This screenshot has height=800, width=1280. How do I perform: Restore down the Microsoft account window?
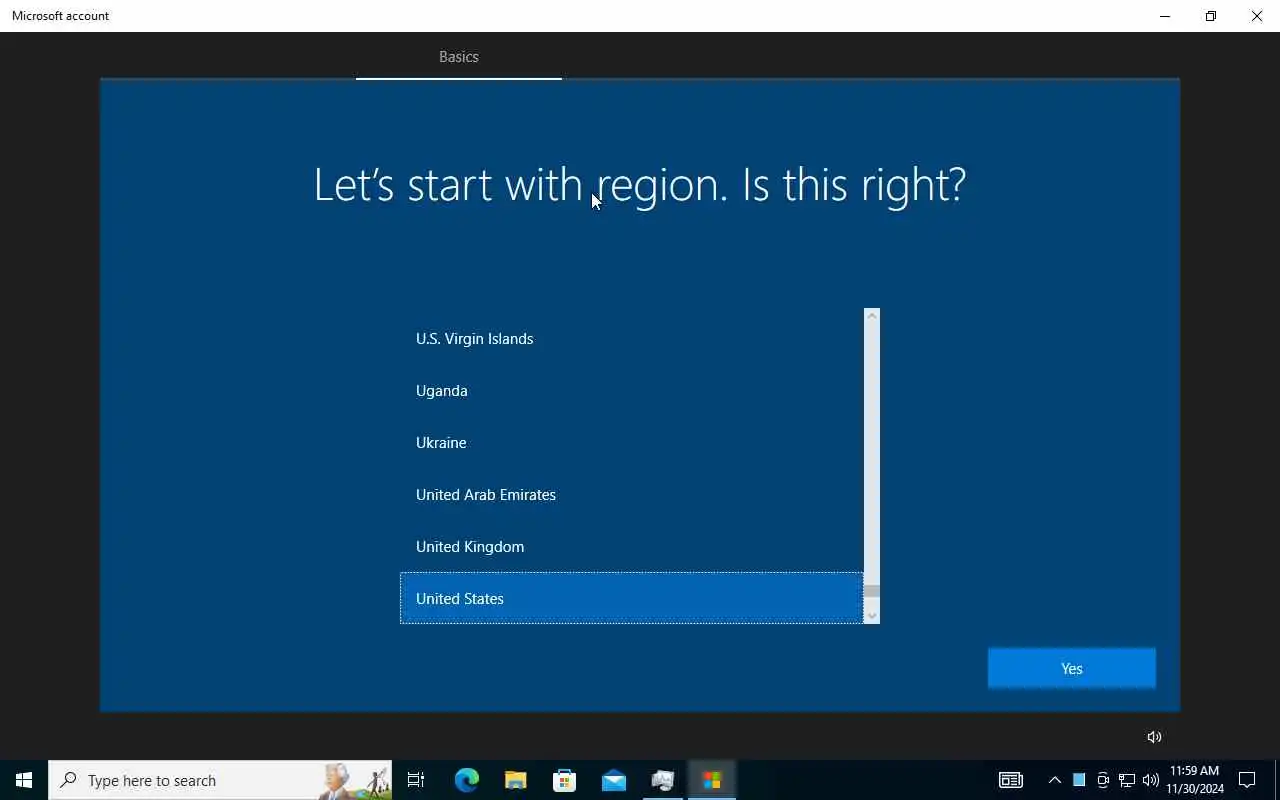(x=1211, y=16)
